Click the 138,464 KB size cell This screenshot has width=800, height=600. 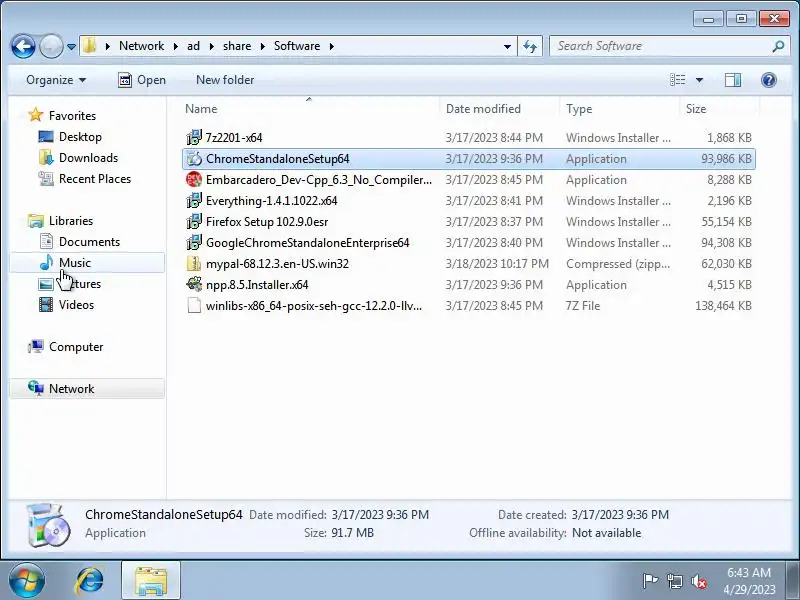pyautogui.click(x=723, y=306)
